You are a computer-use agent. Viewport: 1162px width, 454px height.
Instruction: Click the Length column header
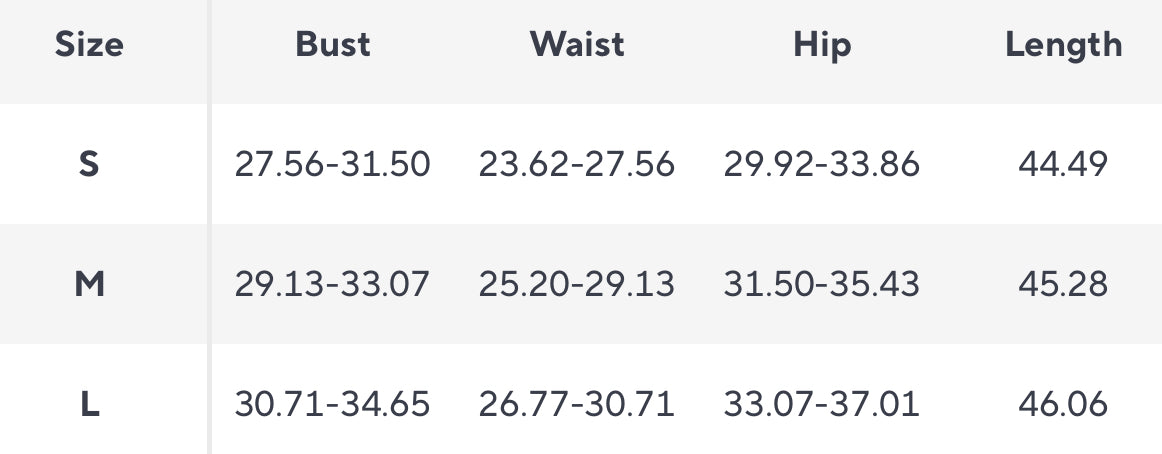click(1064, 45)
